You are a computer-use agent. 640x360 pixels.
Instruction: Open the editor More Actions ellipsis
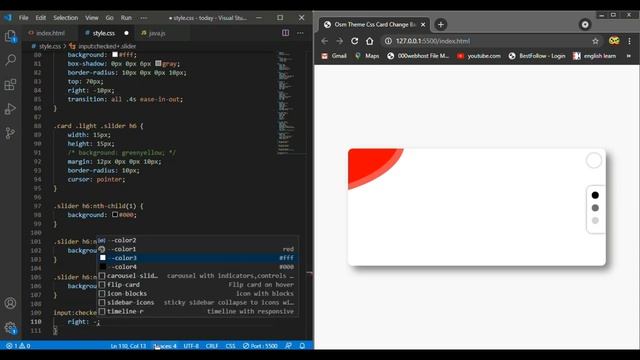300,33
